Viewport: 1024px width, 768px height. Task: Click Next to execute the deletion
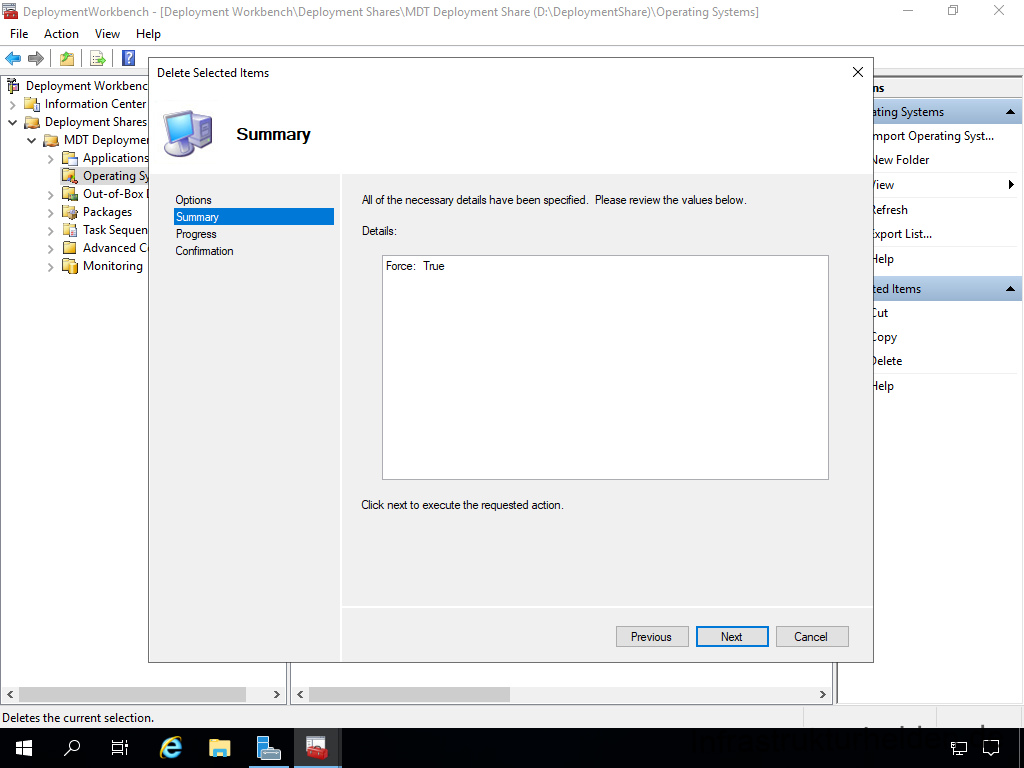coord(731,637)
